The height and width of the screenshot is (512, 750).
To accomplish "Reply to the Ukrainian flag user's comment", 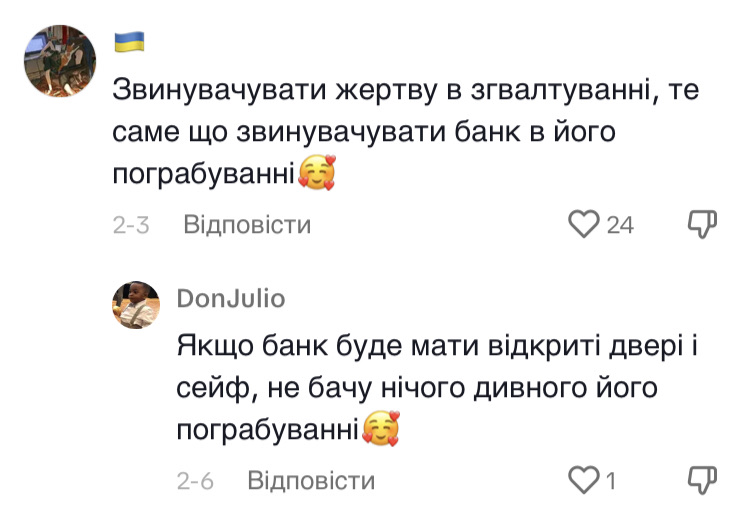I will [x=247, y=225].
